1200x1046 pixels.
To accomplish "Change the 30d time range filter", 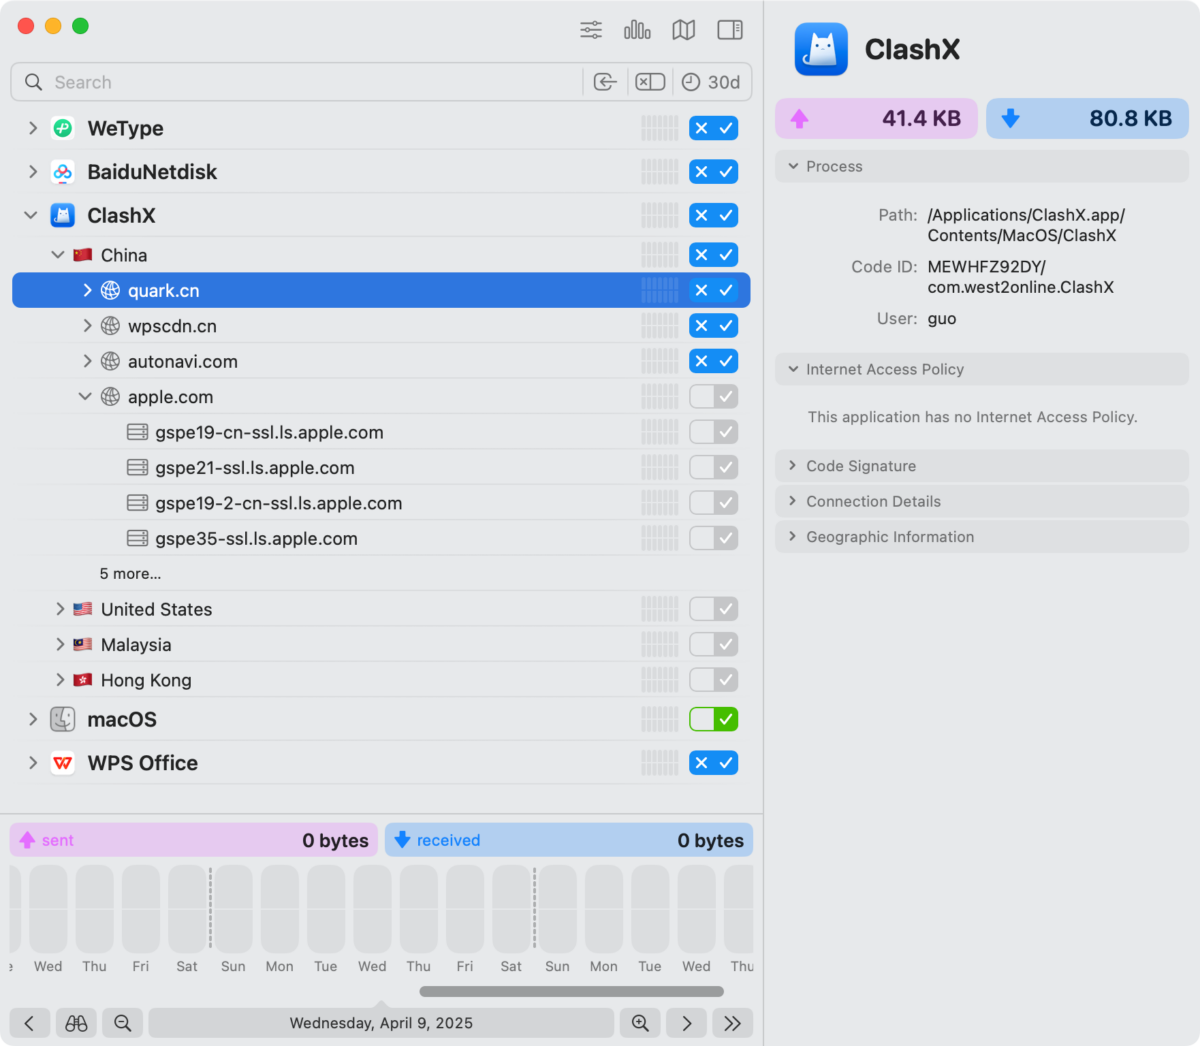I will 711,82.
